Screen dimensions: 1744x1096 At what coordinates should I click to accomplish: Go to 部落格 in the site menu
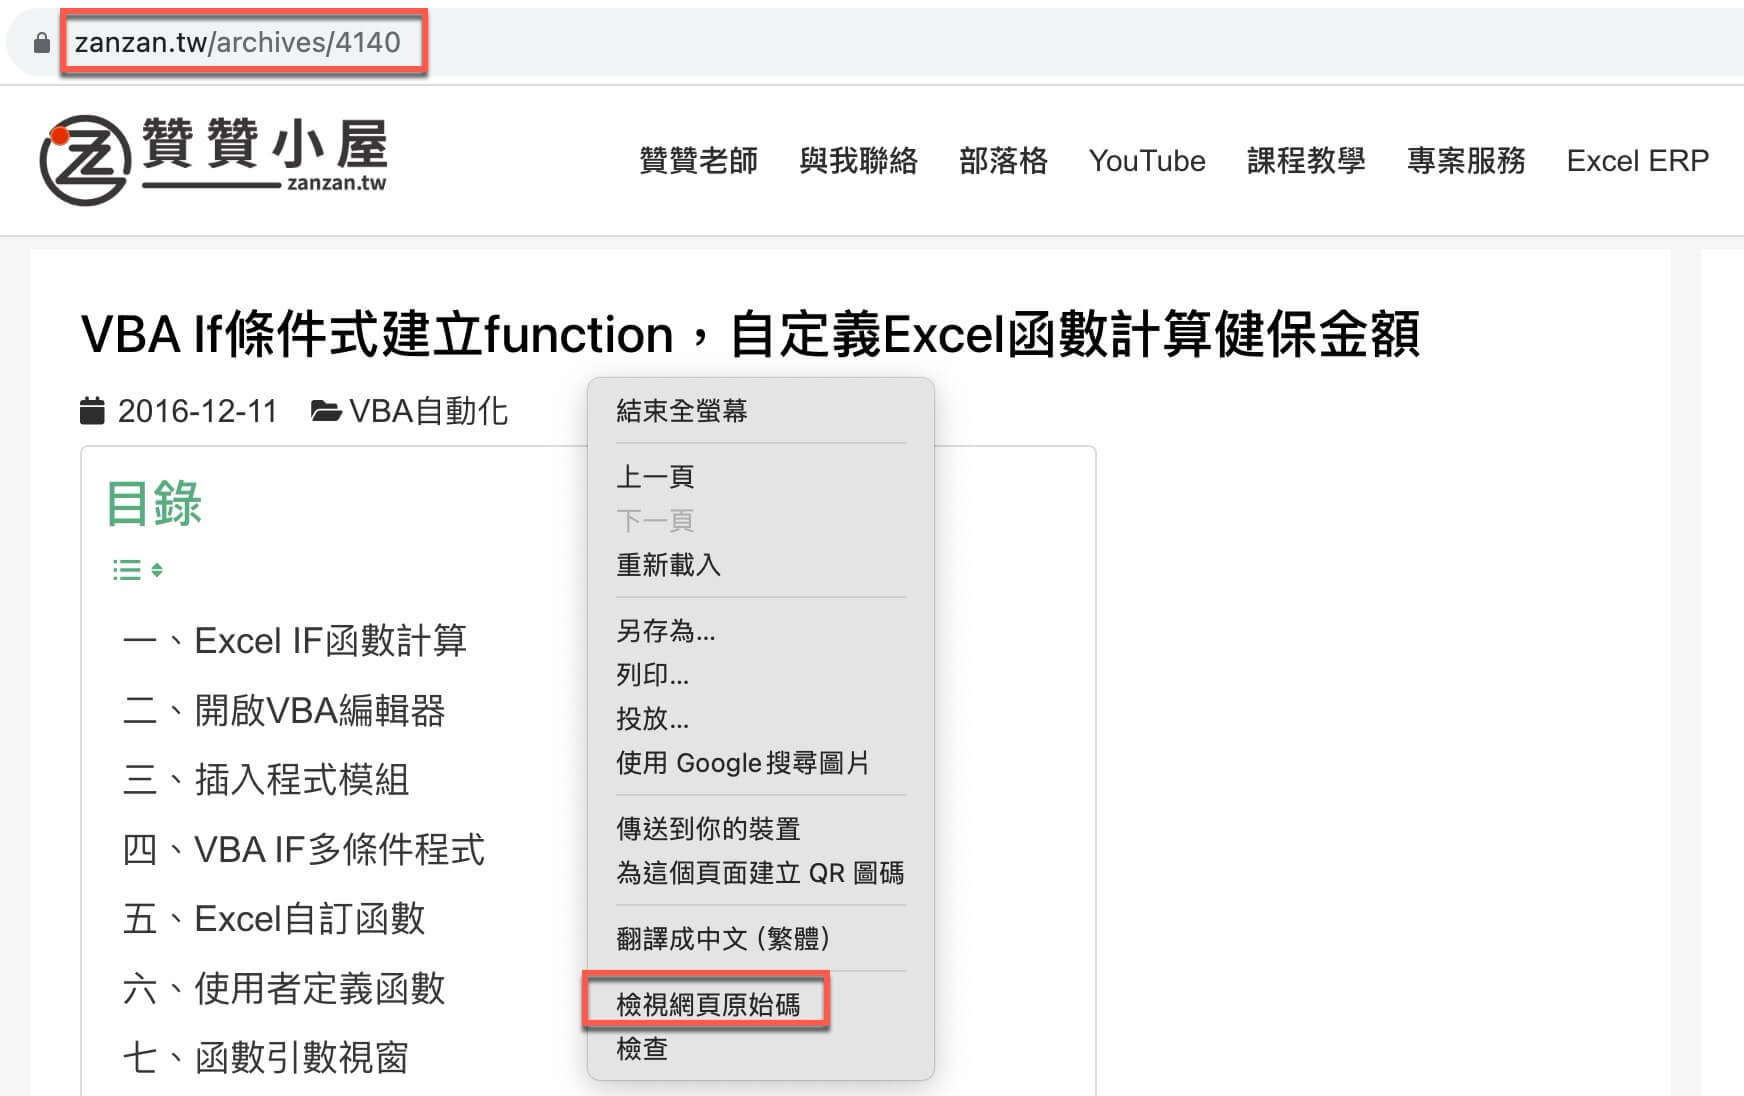click(x=1003, y=161)
